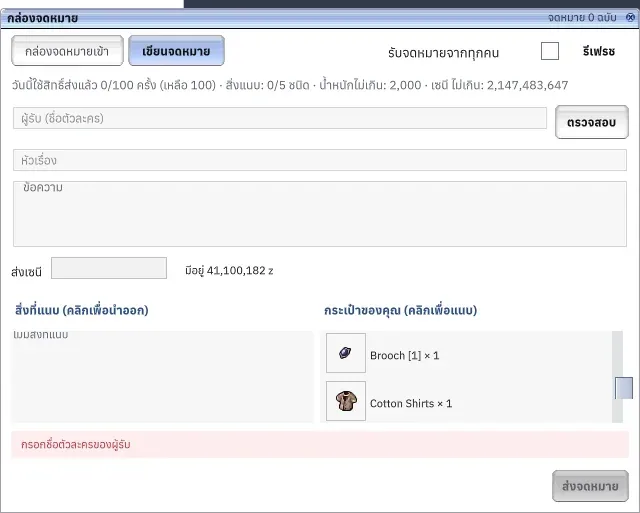Focus the ผู้รับ recipient name field
Screen dimensions: 640x513
(280, 118)
